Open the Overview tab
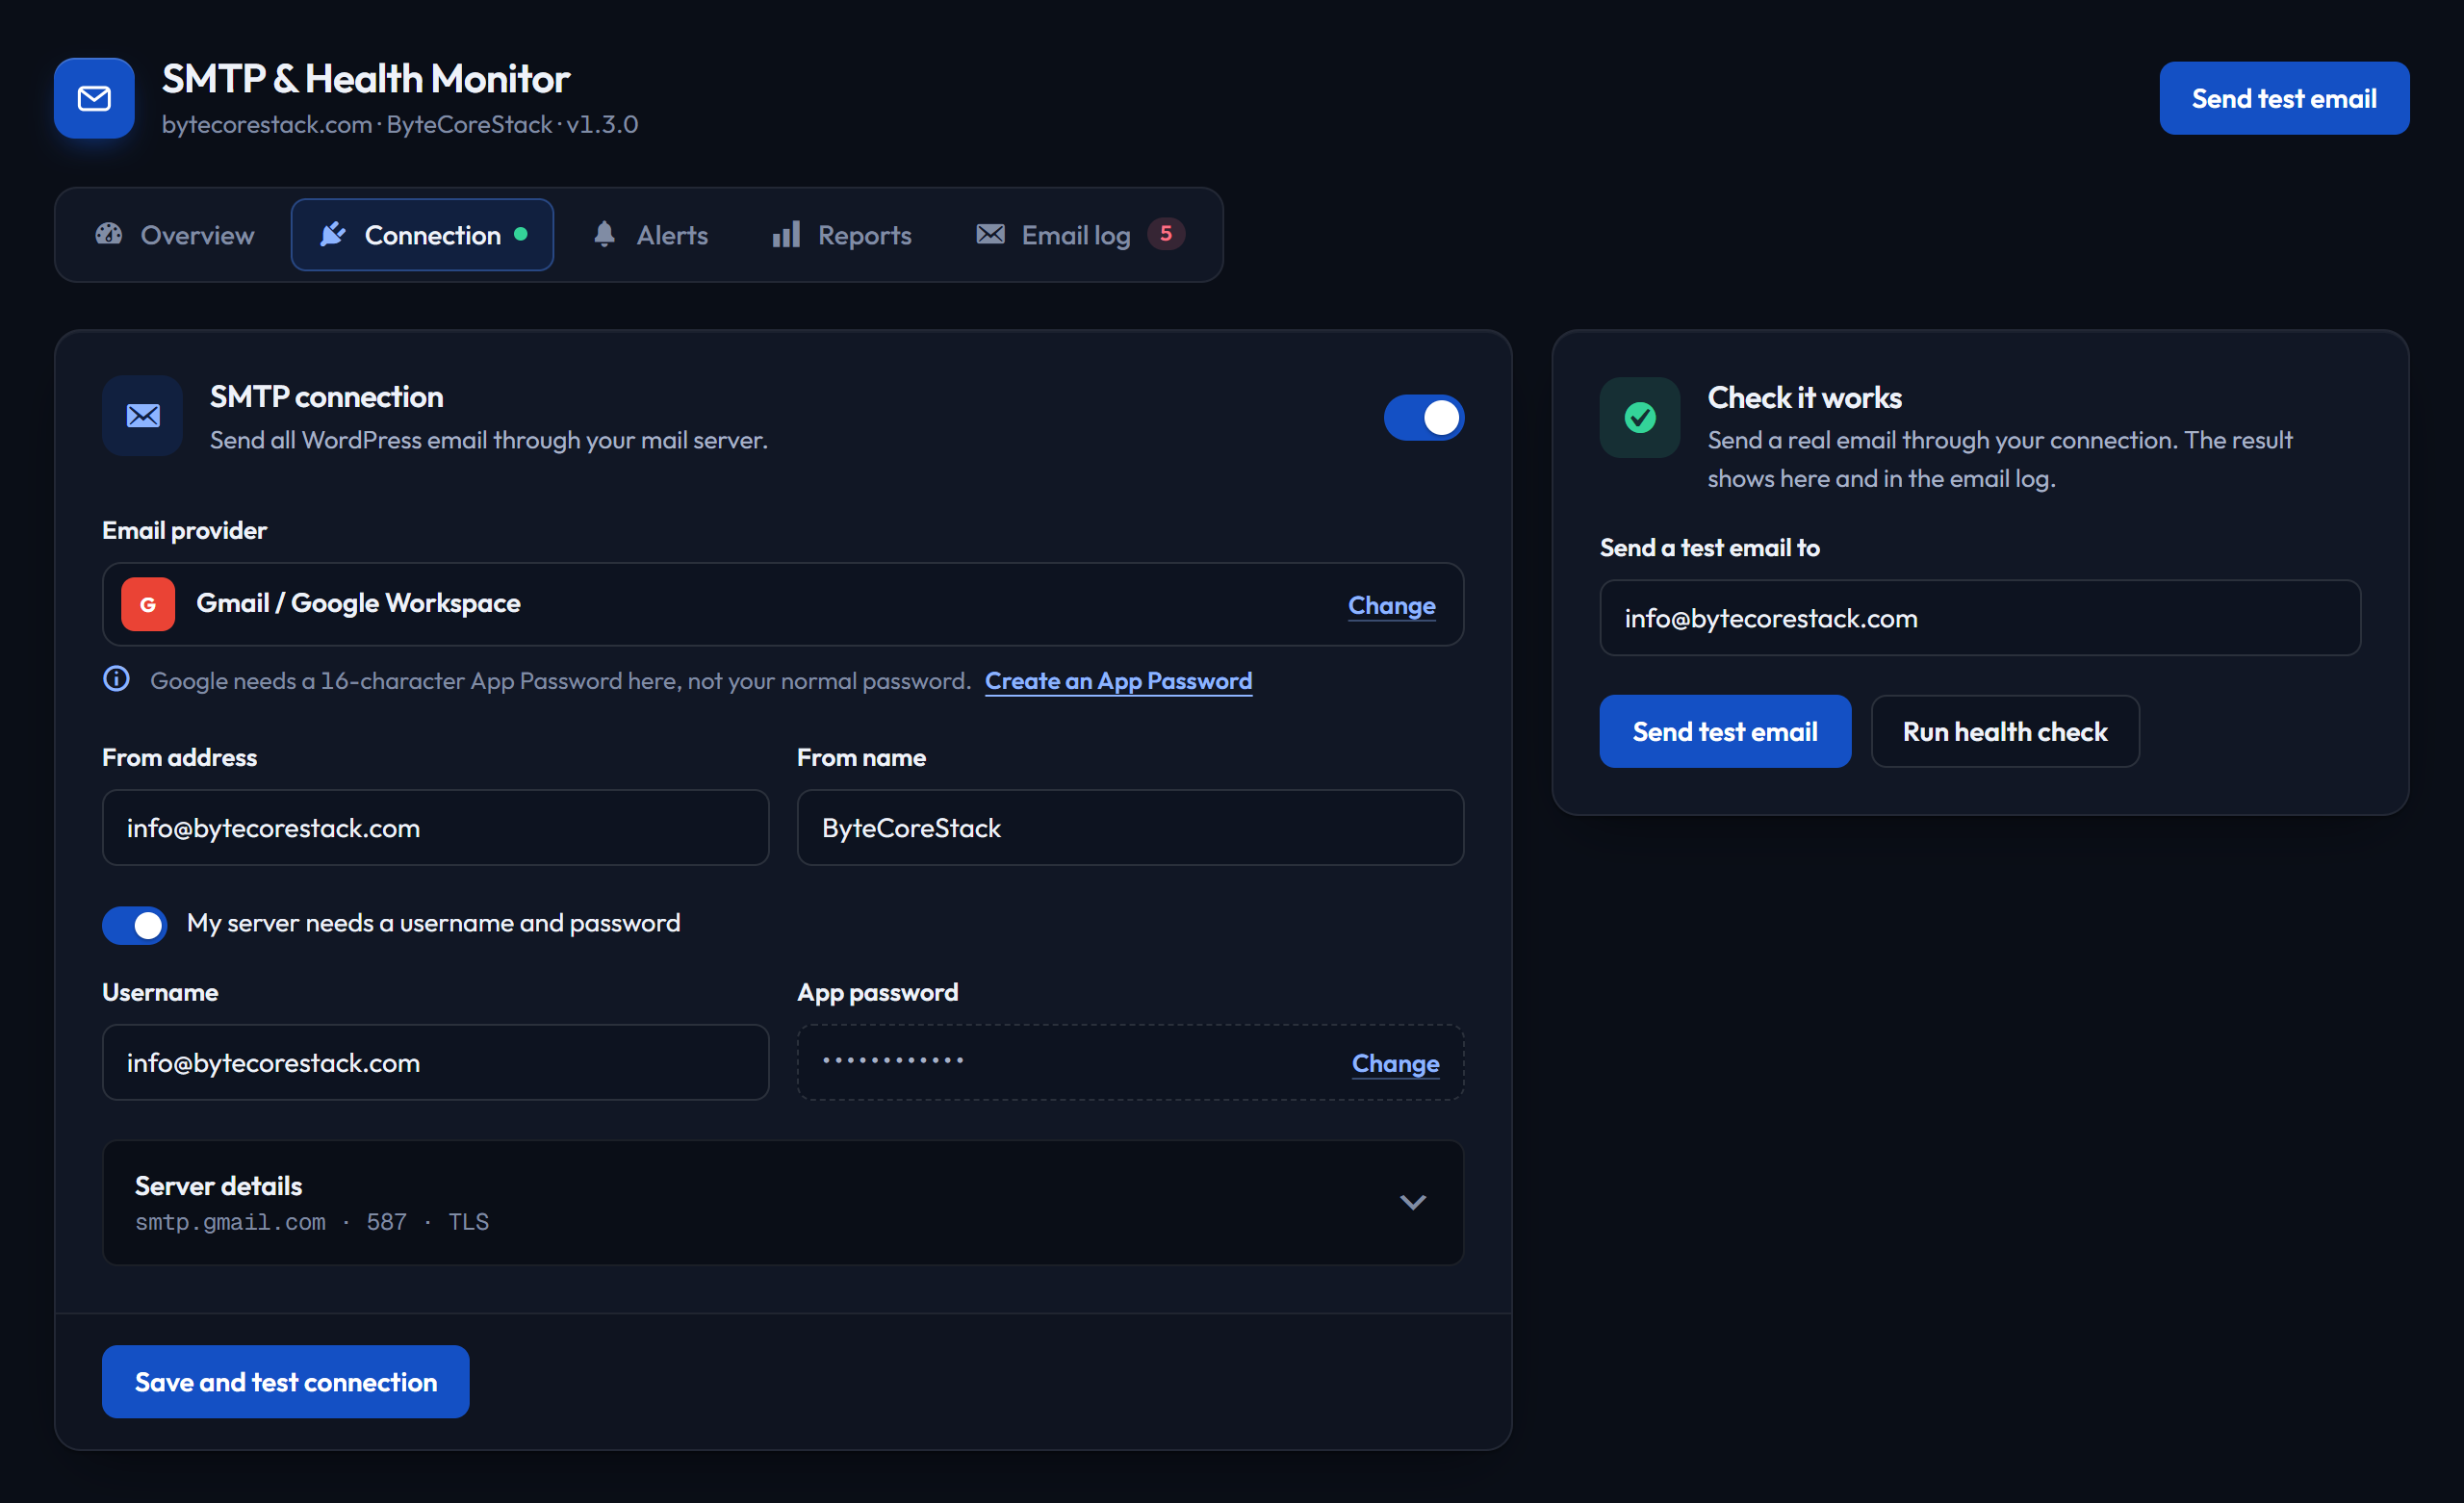 (175, 234)
